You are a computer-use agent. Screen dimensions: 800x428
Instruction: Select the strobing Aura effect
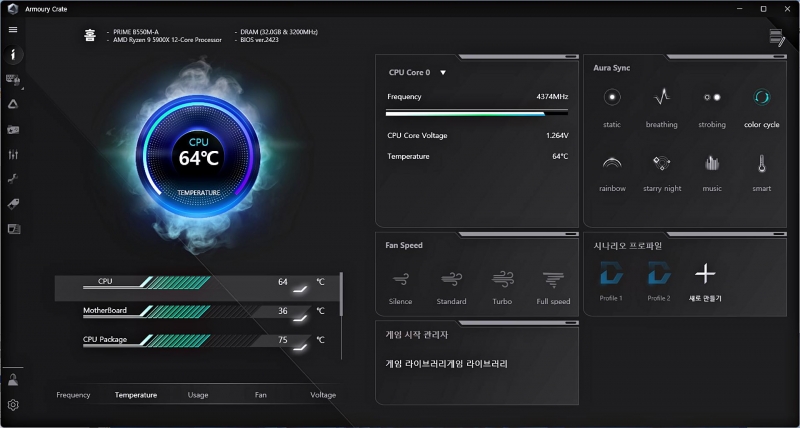712,98
